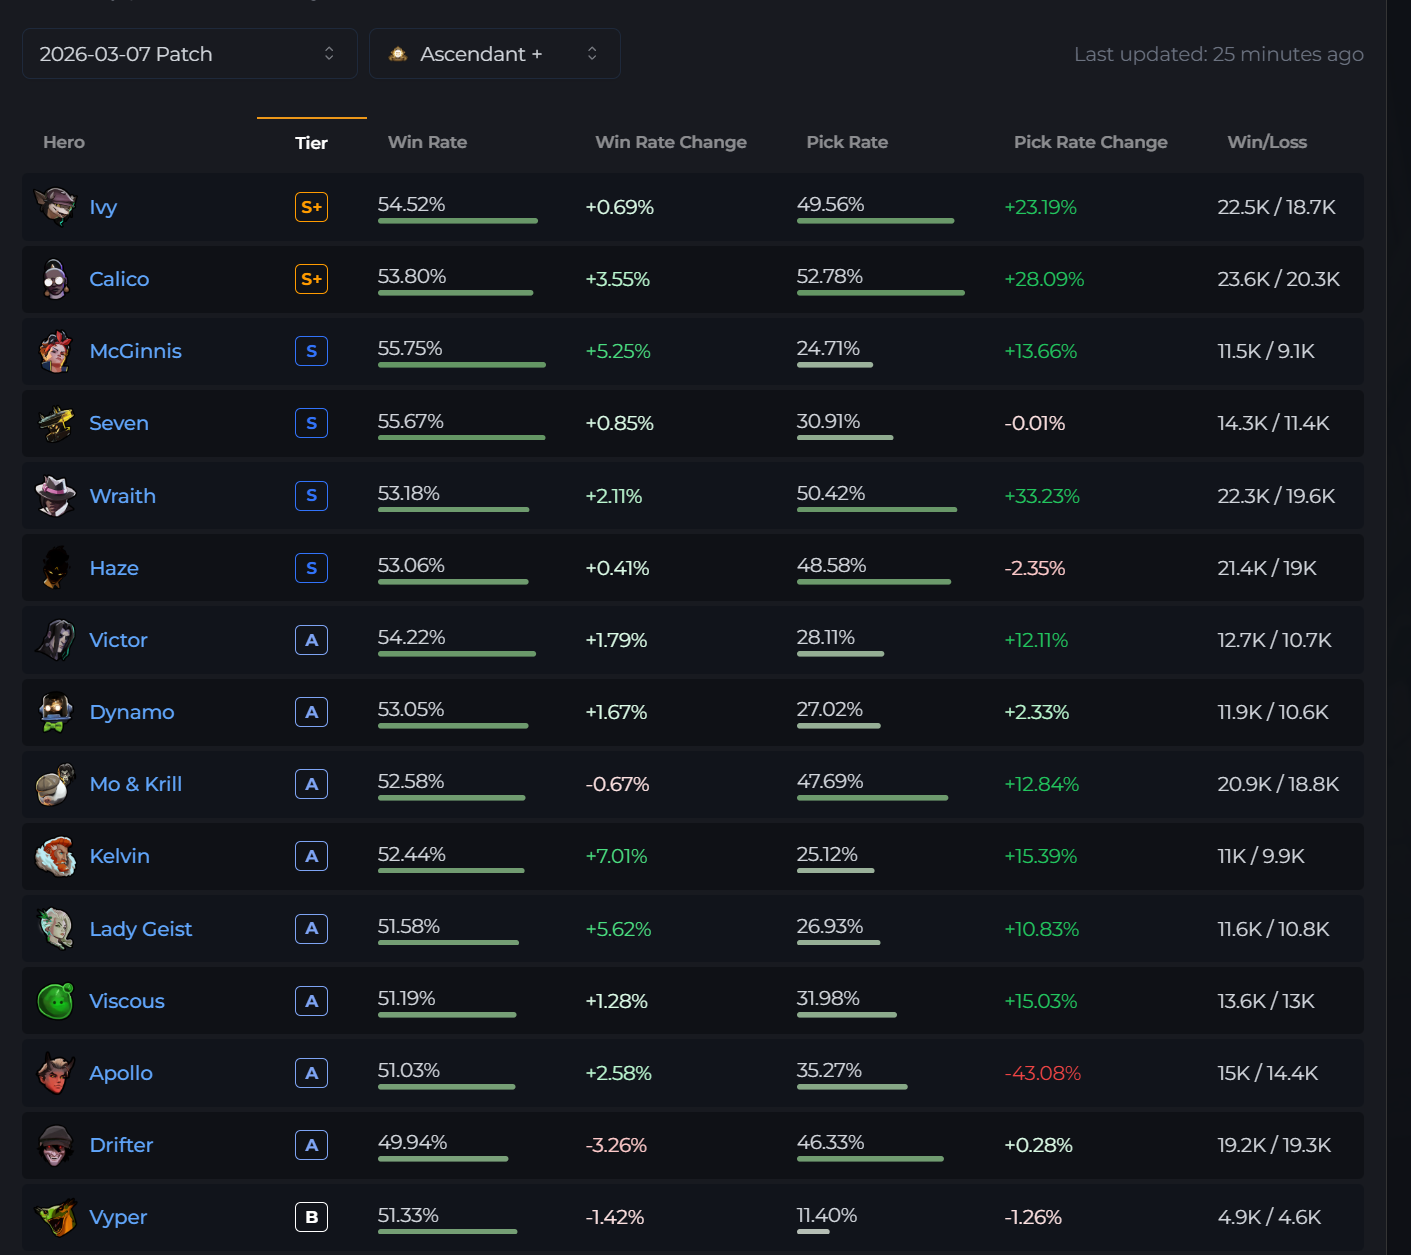The height and width of the screenshot is (1255, 1411).
Task: Open the Calico hero link
Action: click(x=119, y=279)
